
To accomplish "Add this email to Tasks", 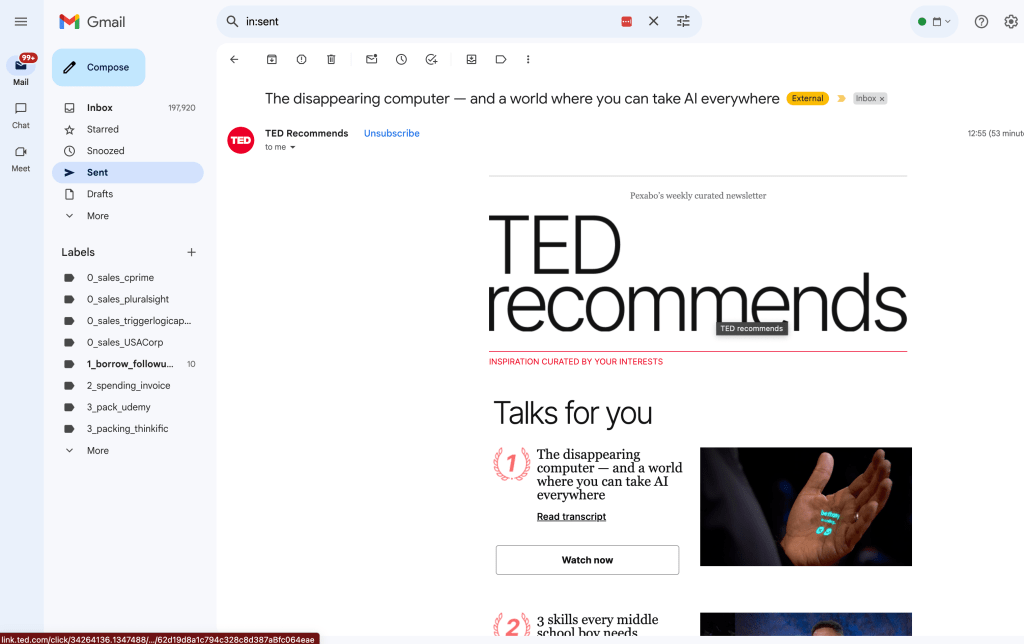I will point(431,59).
